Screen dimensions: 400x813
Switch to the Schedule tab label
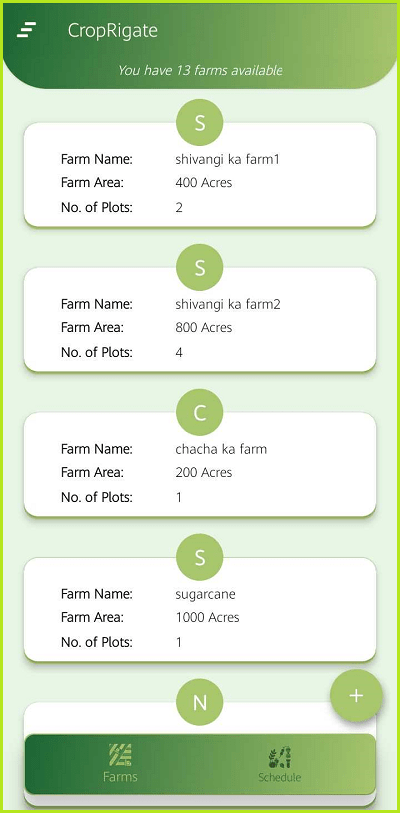pos(280,777)
